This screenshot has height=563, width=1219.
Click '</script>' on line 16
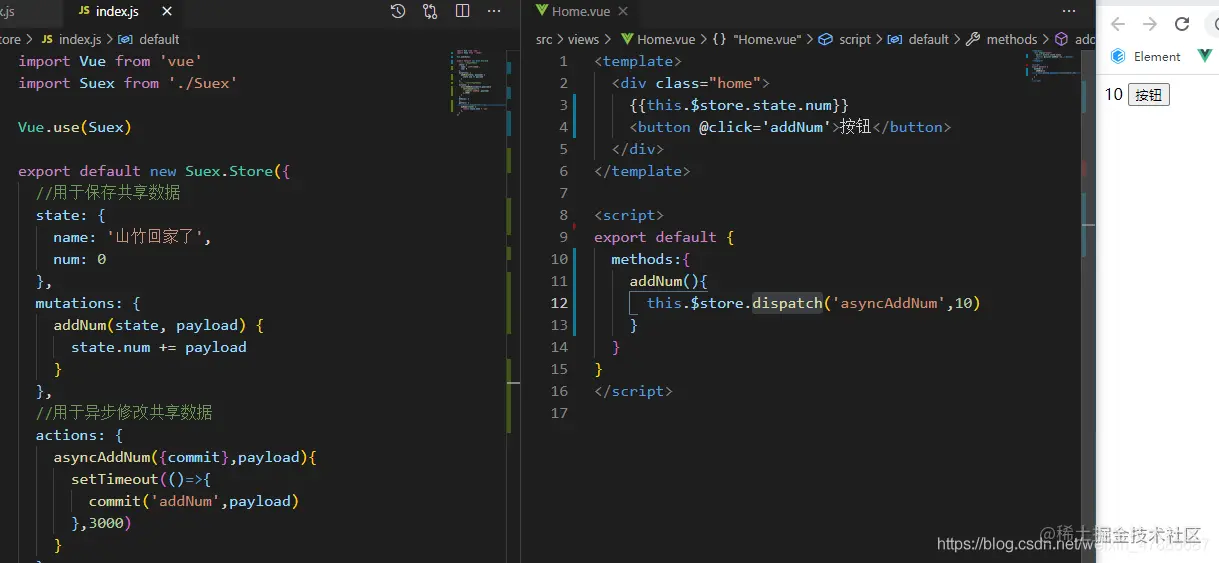pyautogui.click(x=633, y=391)
